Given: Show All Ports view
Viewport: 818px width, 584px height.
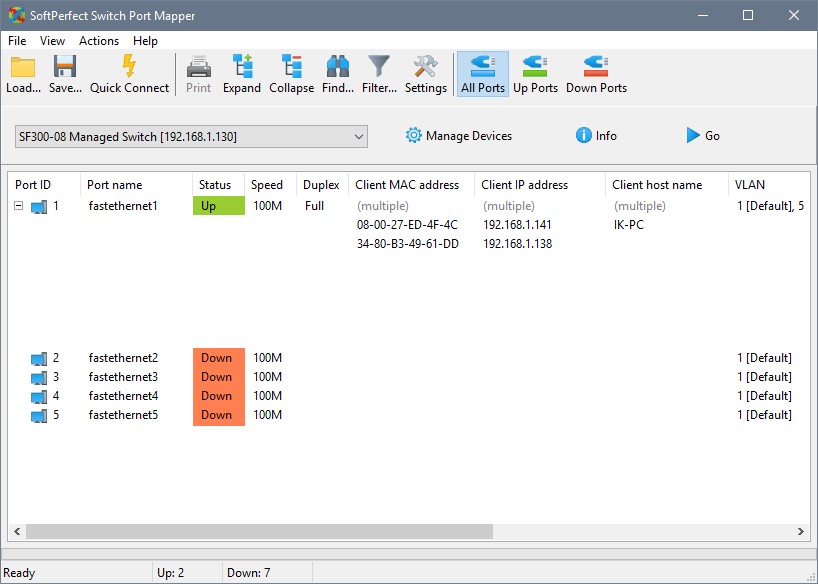Looking at the screenshot, I should [x=483, y=74].
